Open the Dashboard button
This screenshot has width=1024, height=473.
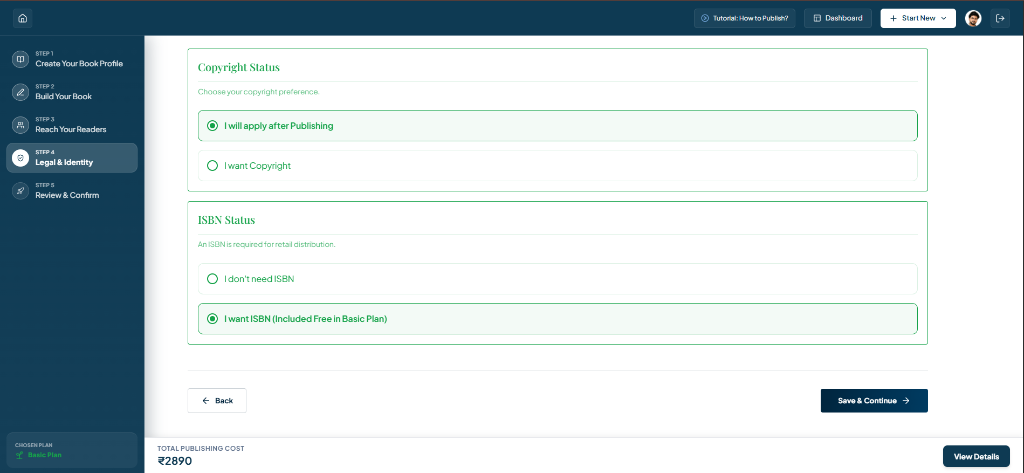pyautogui.click(x=838, y=18)
